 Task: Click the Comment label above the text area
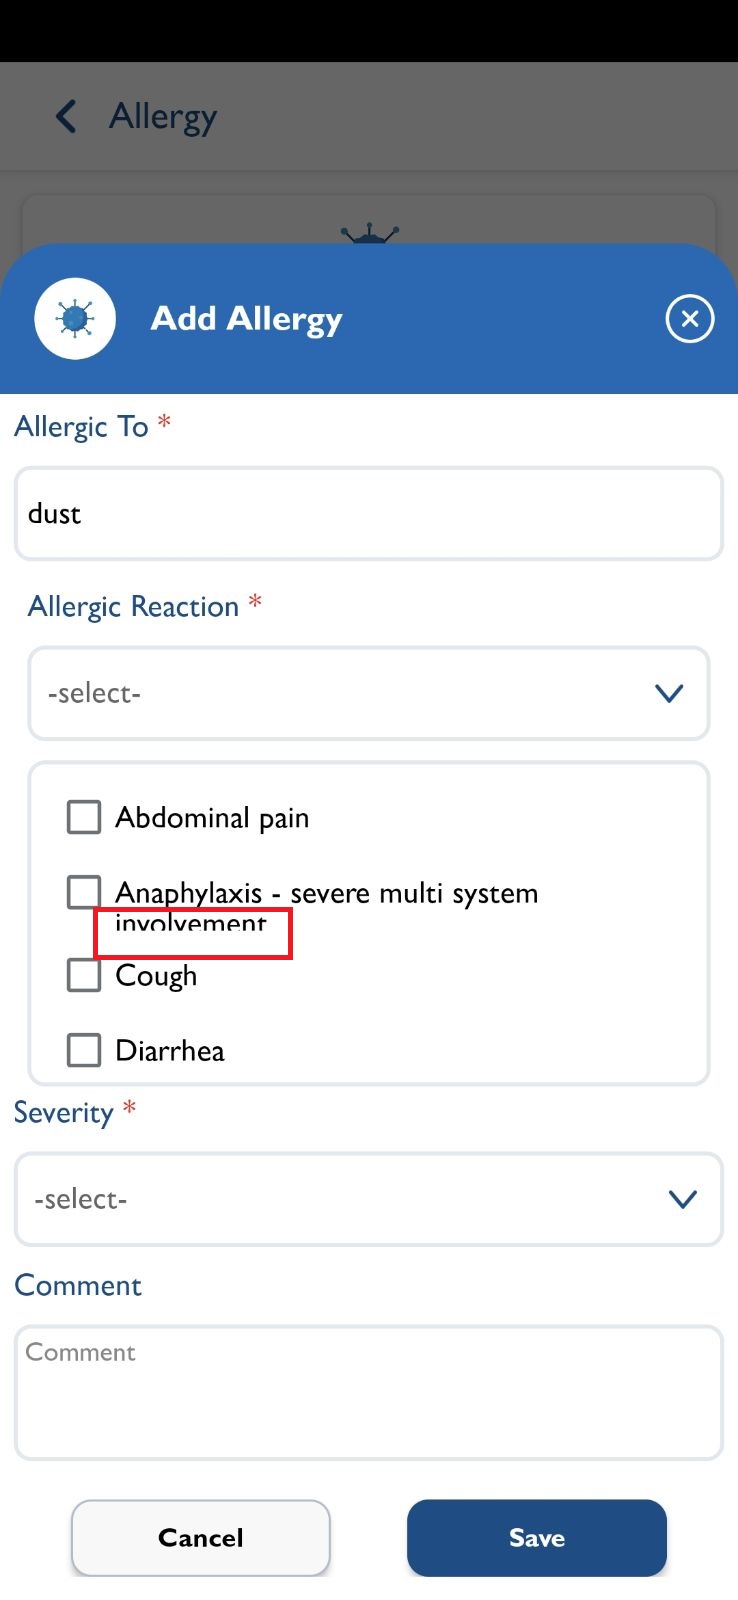pos(78,1285)
